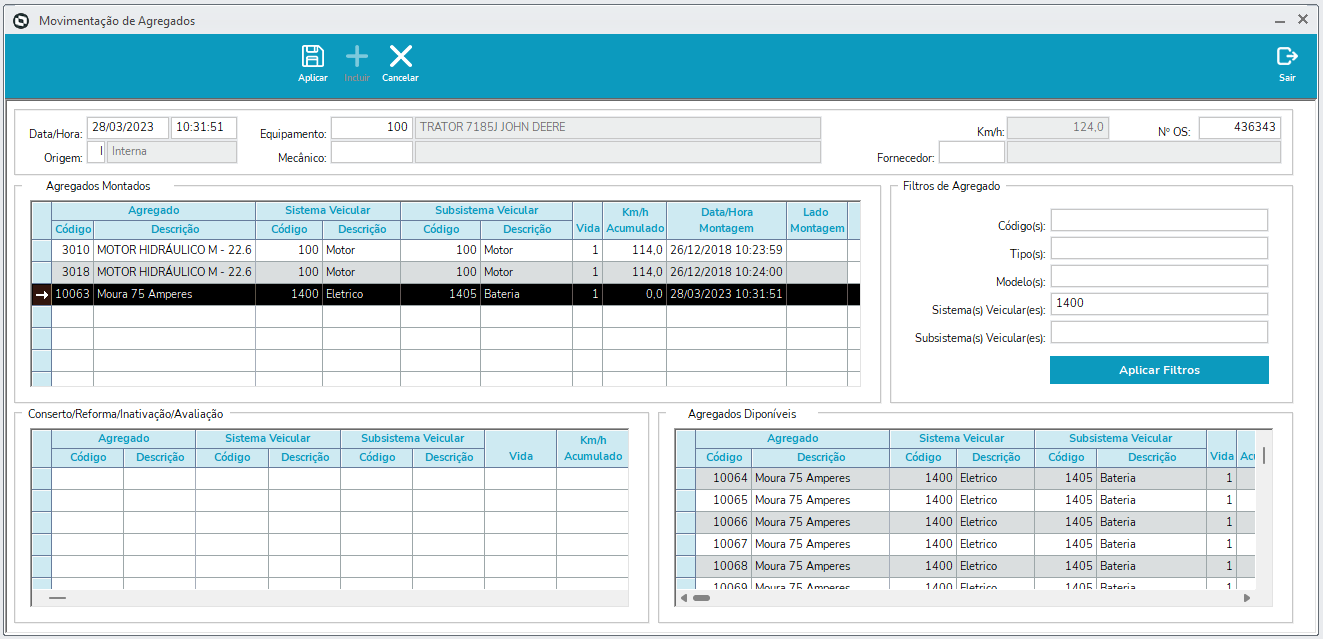
Task: Close the Movimentação de Agregados window
Action: 1303,19
